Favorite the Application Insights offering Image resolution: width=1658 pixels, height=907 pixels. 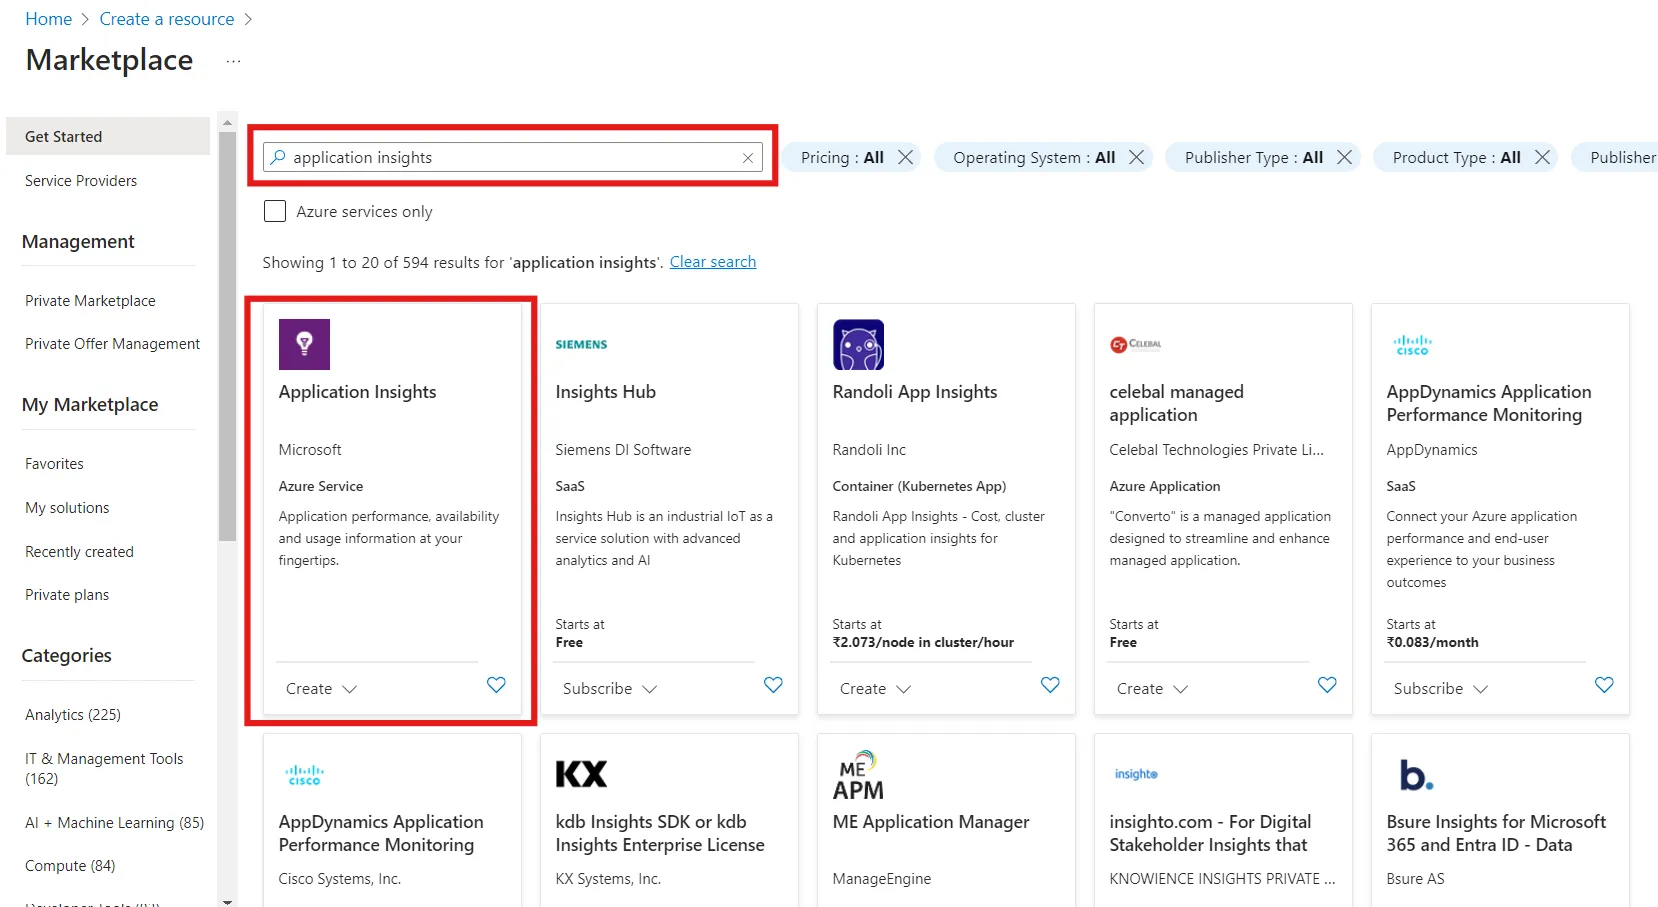[496, 685]
